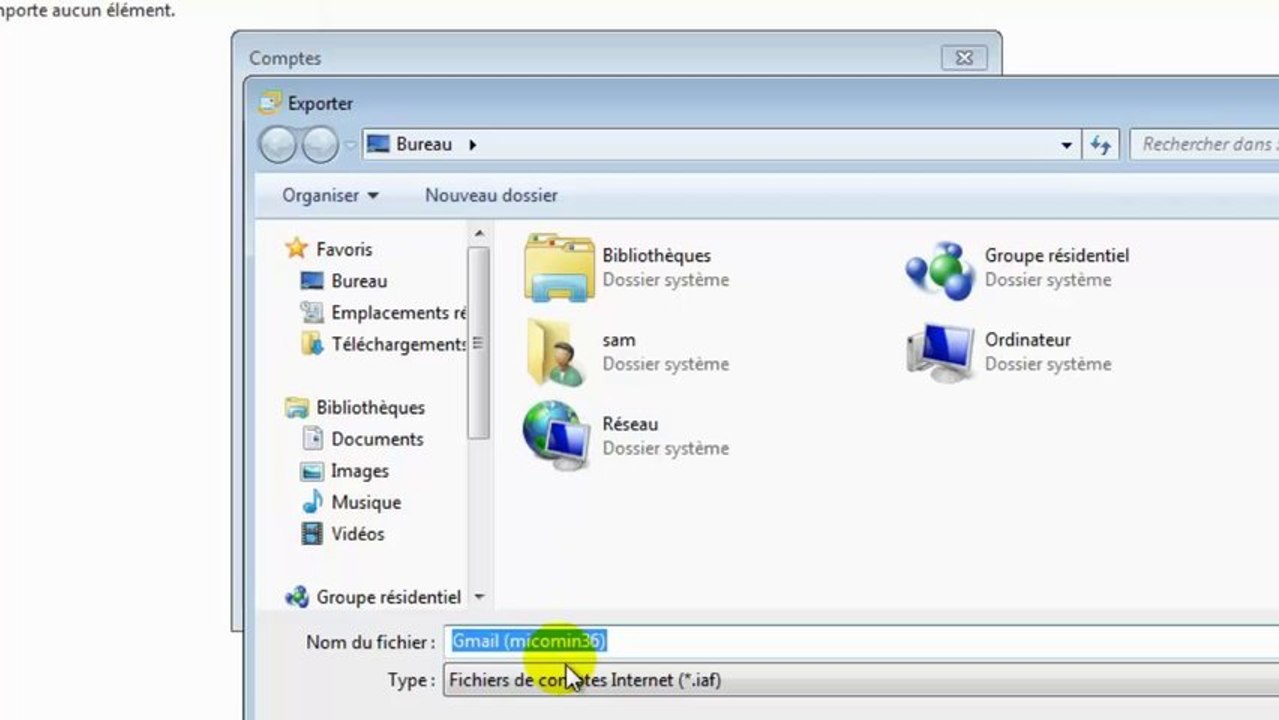
Task: Click the Musique note icon in sidebar
Action: pyautogui.click(x=313, y=502)
